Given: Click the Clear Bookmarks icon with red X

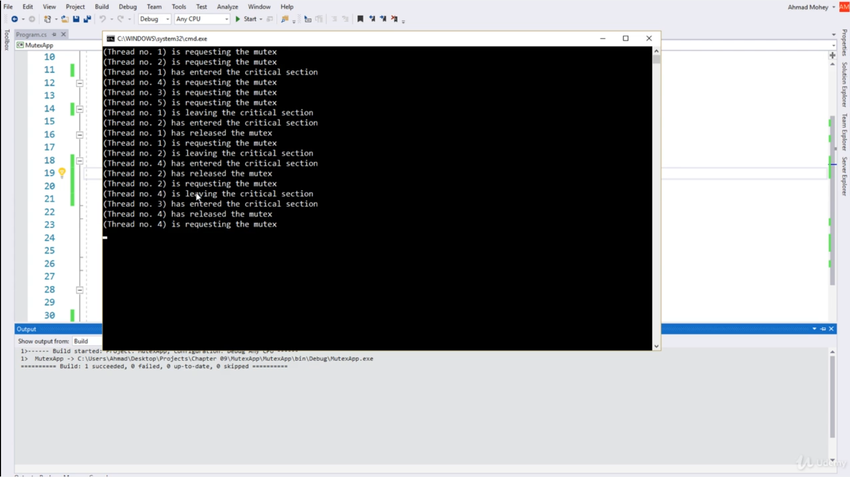Looking at the screenshot, I should point(395,19).
